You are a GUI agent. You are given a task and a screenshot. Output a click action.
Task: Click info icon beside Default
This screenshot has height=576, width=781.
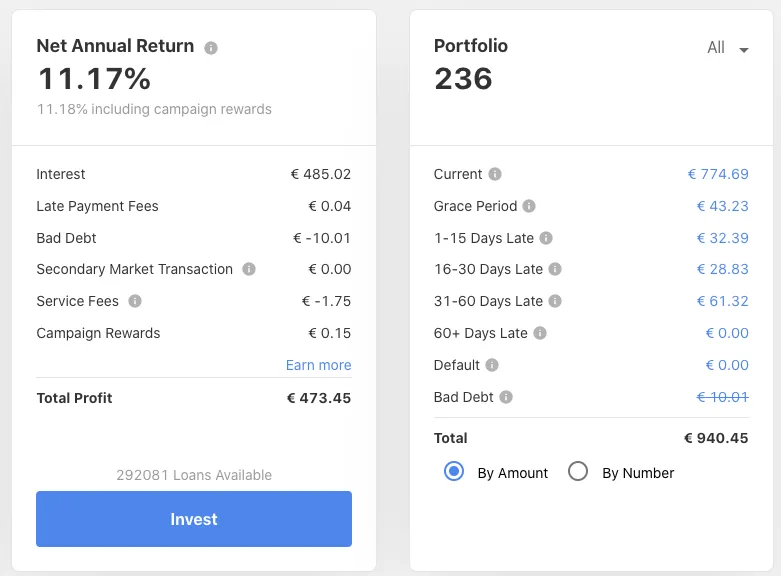coord(492,365)
